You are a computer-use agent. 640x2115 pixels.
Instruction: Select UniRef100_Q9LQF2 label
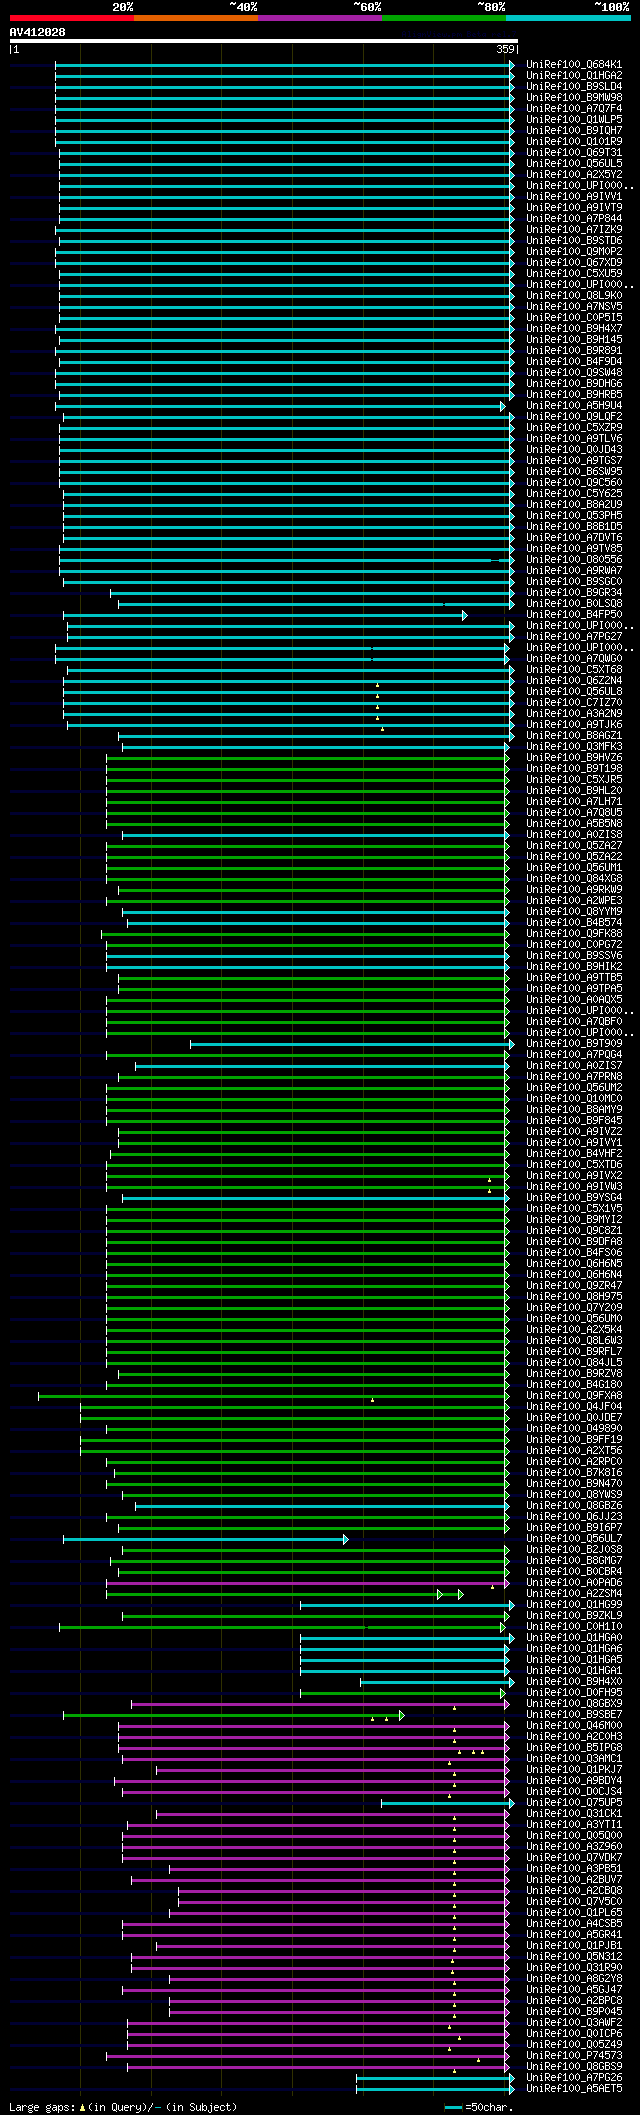(574, 416)
